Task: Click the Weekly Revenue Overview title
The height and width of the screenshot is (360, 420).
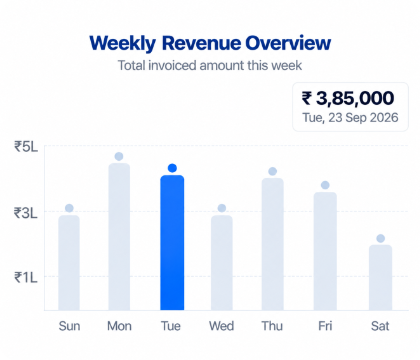Action: click(x=210, y=43)
